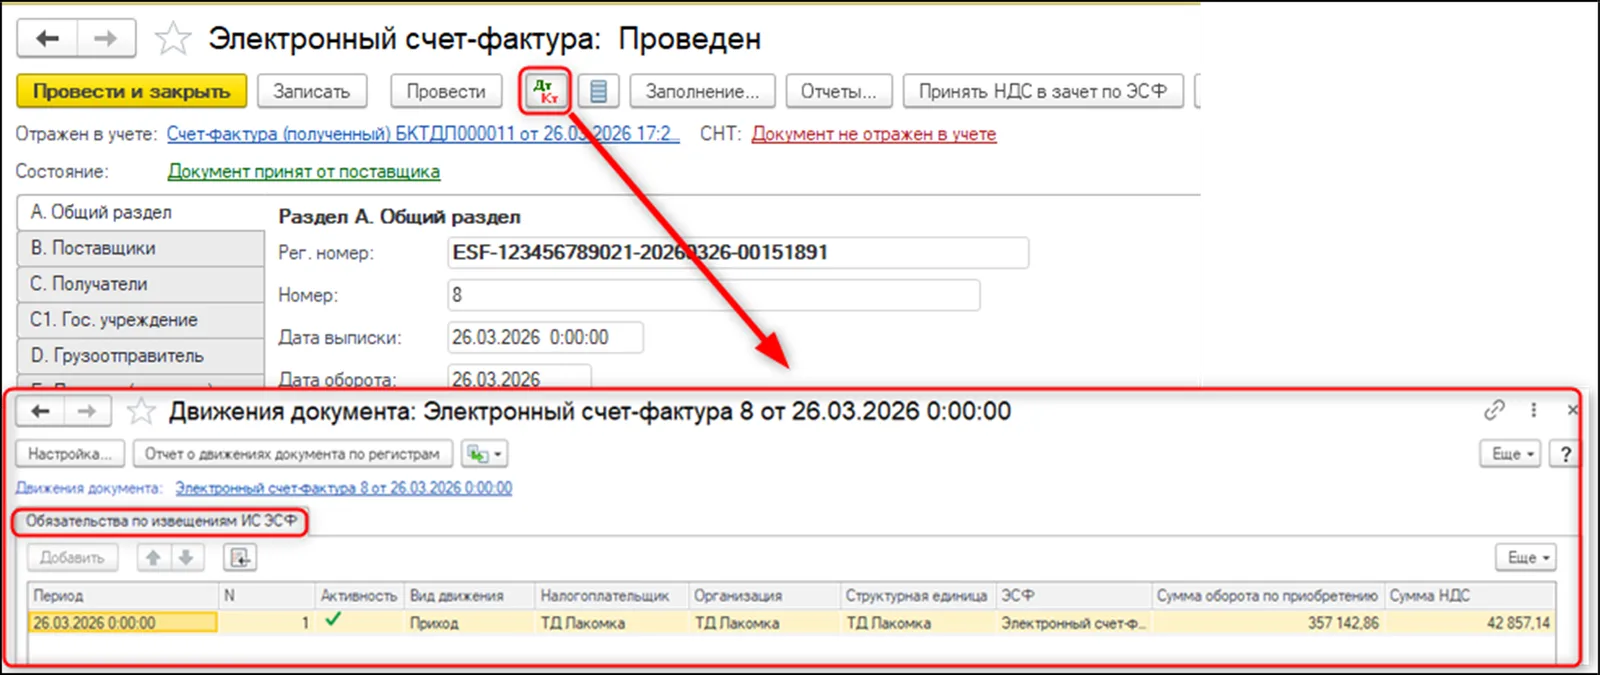Save the document with Записать
The width and height of the screenshot is (1600, 675).
point(312,91)
